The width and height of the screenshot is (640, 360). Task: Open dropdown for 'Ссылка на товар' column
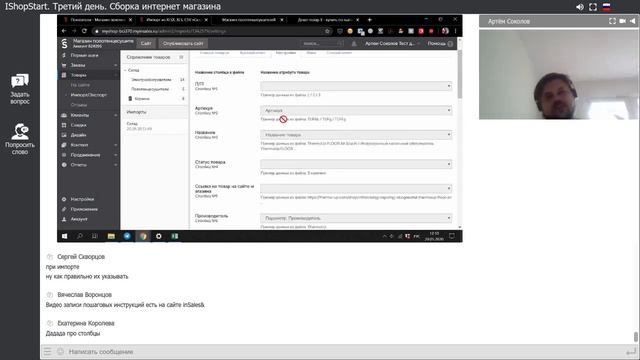click(x=356, y=189)
